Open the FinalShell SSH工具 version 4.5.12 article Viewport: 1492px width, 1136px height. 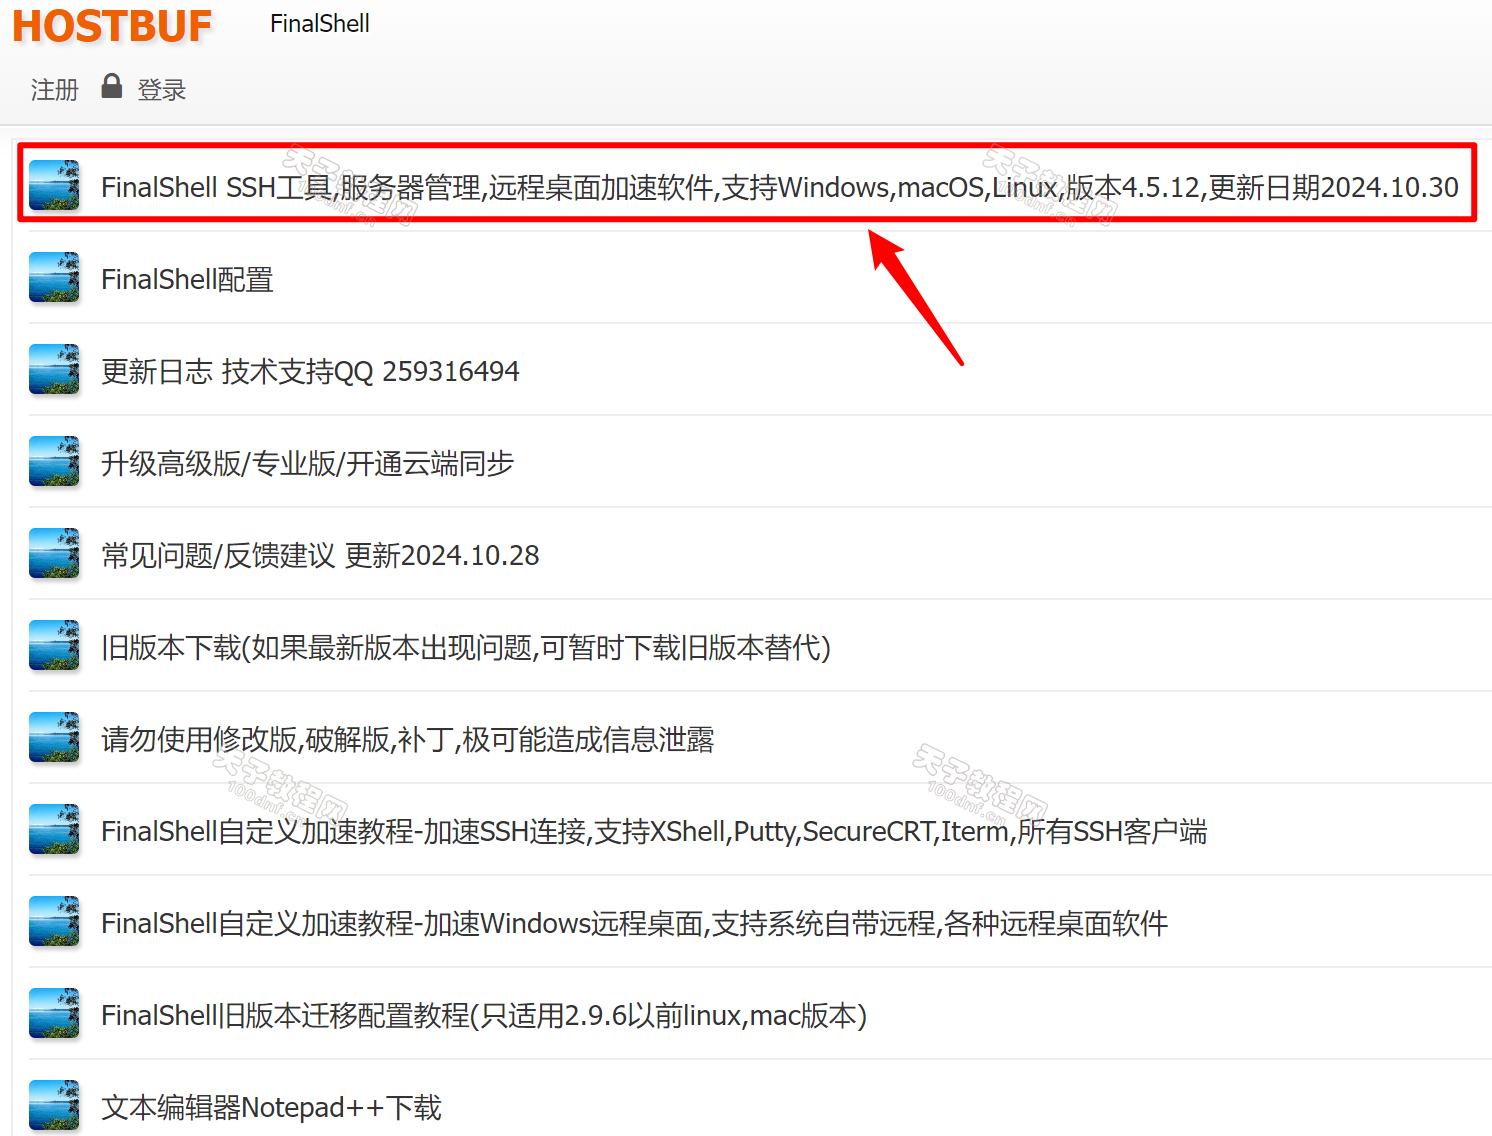click(780, 187)
